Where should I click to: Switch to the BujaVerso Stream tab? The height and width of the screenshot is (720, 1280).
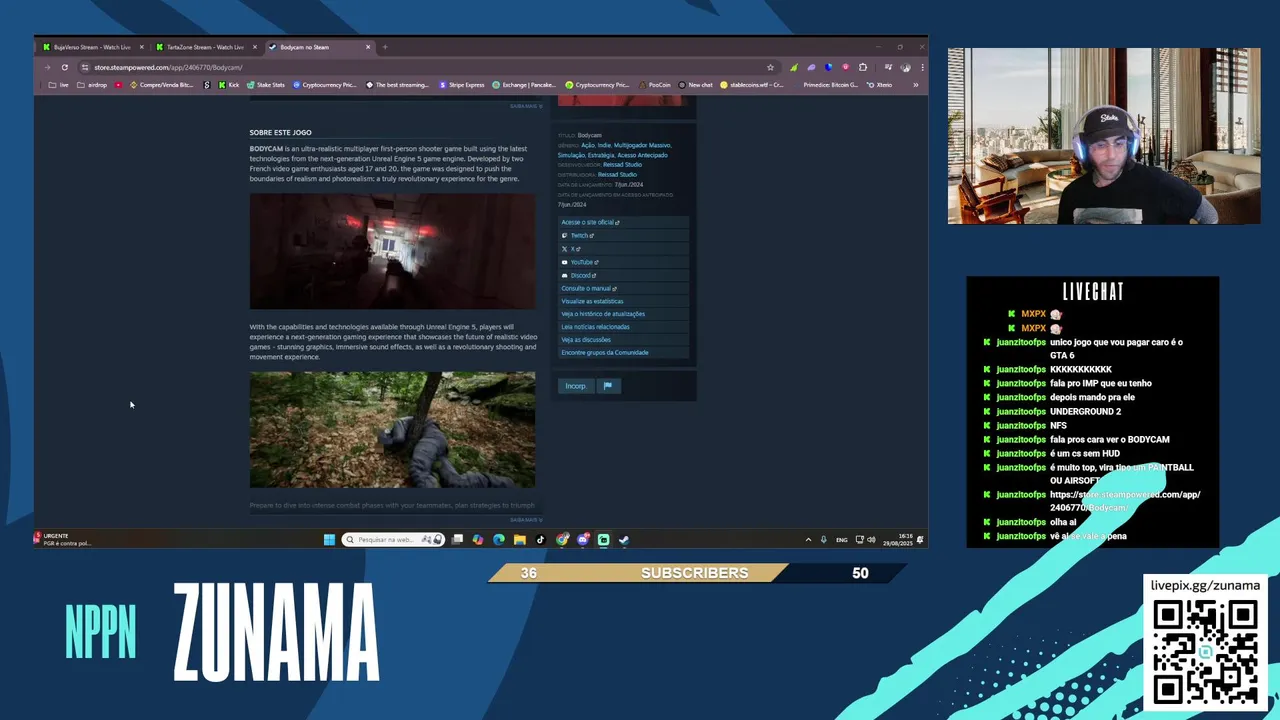[x=92, y=47]
